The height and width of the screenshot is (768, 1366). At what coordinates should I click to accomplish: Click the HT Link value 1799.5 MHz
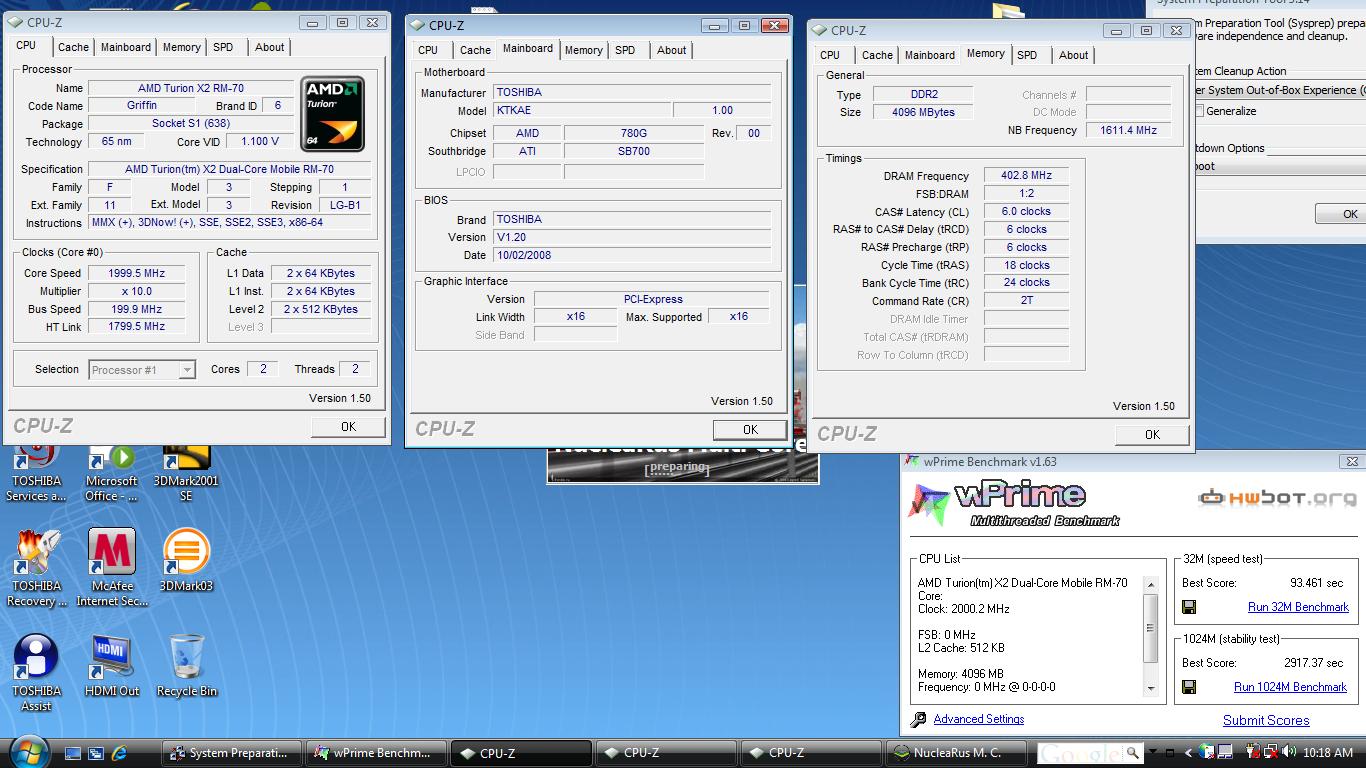tap(137, 327)
